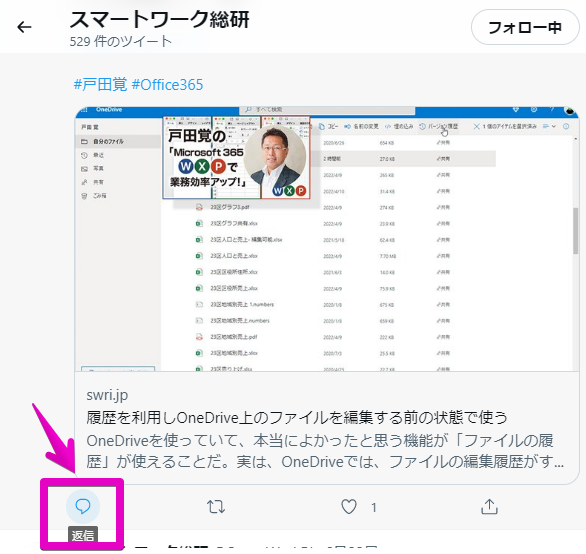Open the #Office365 hashtag link
The image size is (586, 554).
click(x=167, y=84)
